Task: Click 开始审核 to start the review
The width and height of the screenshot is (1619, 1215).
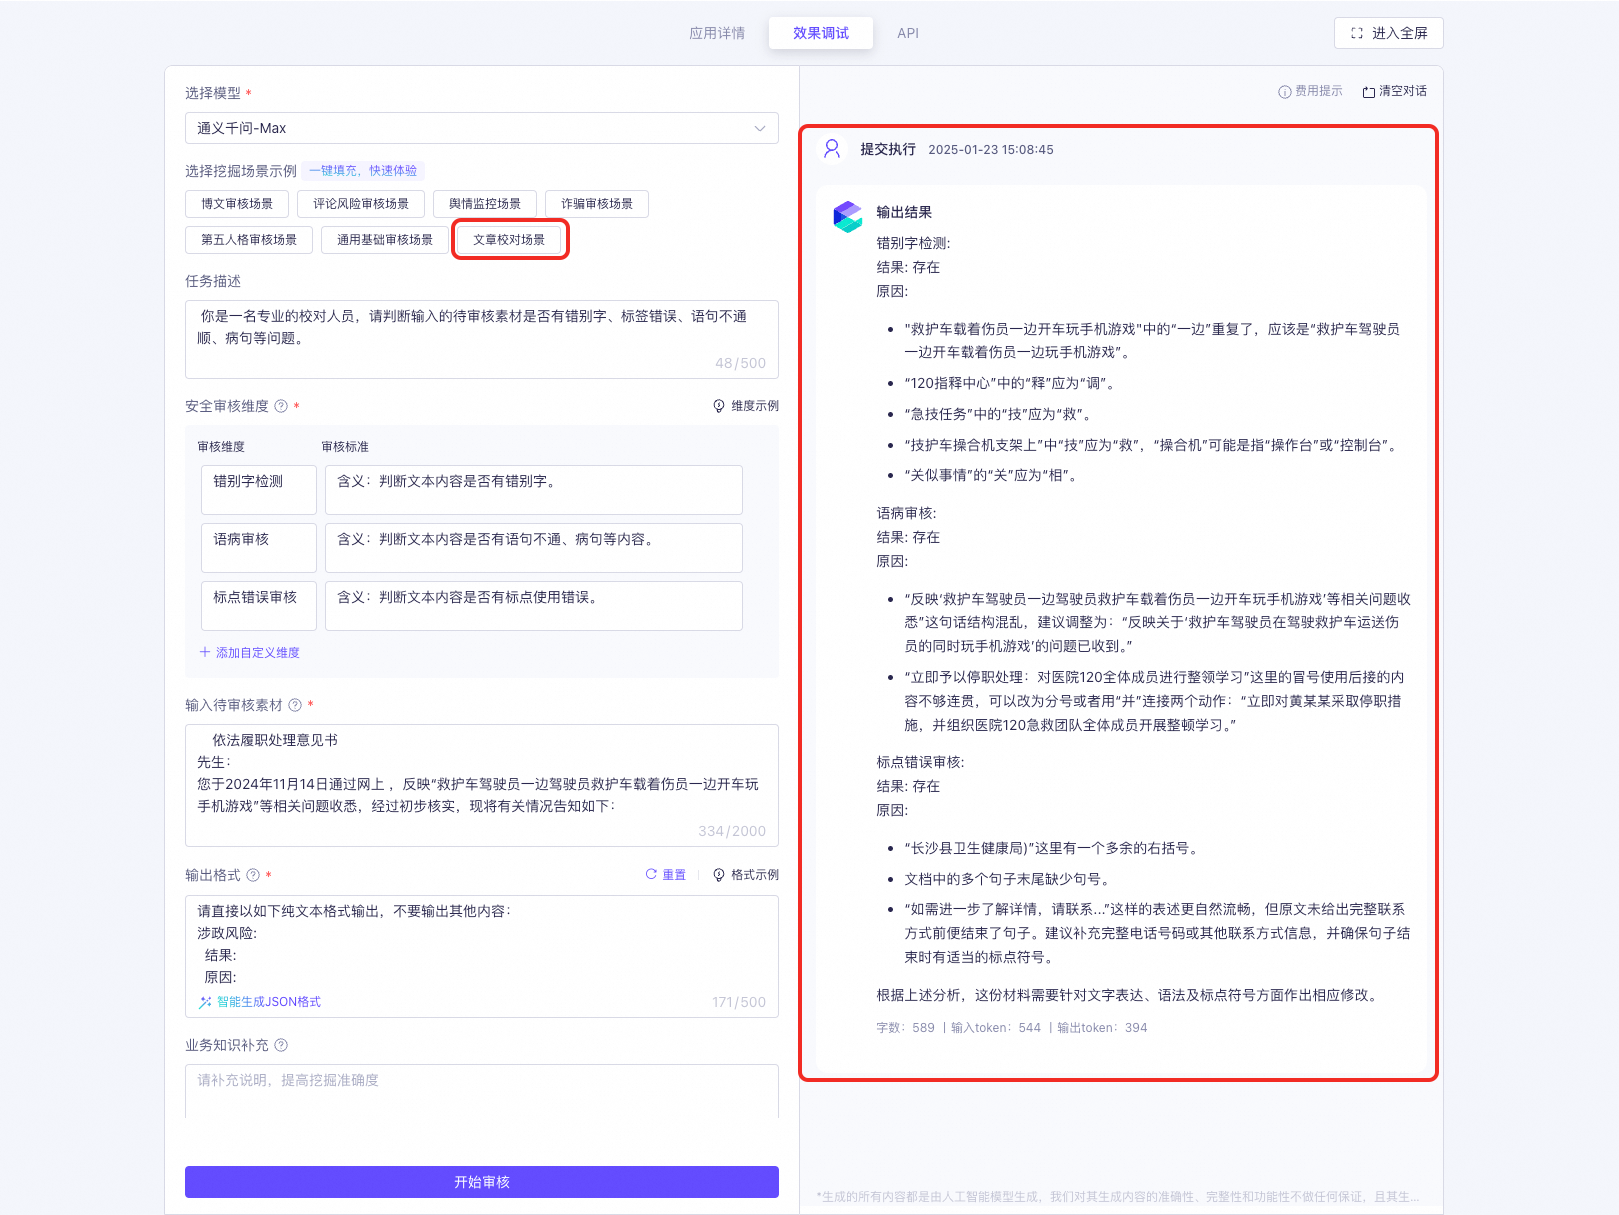Action: [482, 1182]
